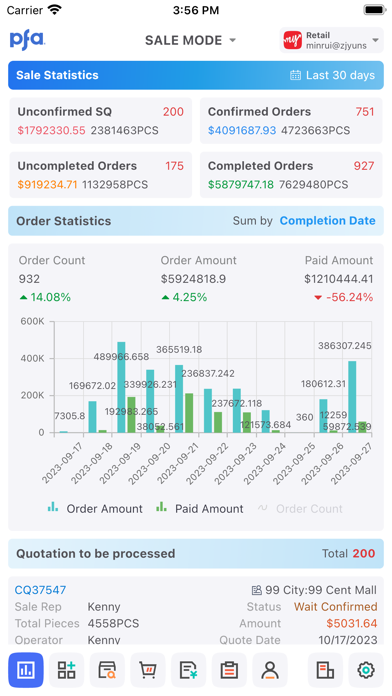
Task: Tap the Order Amount value $5924818.9
Action: [193, 279]
